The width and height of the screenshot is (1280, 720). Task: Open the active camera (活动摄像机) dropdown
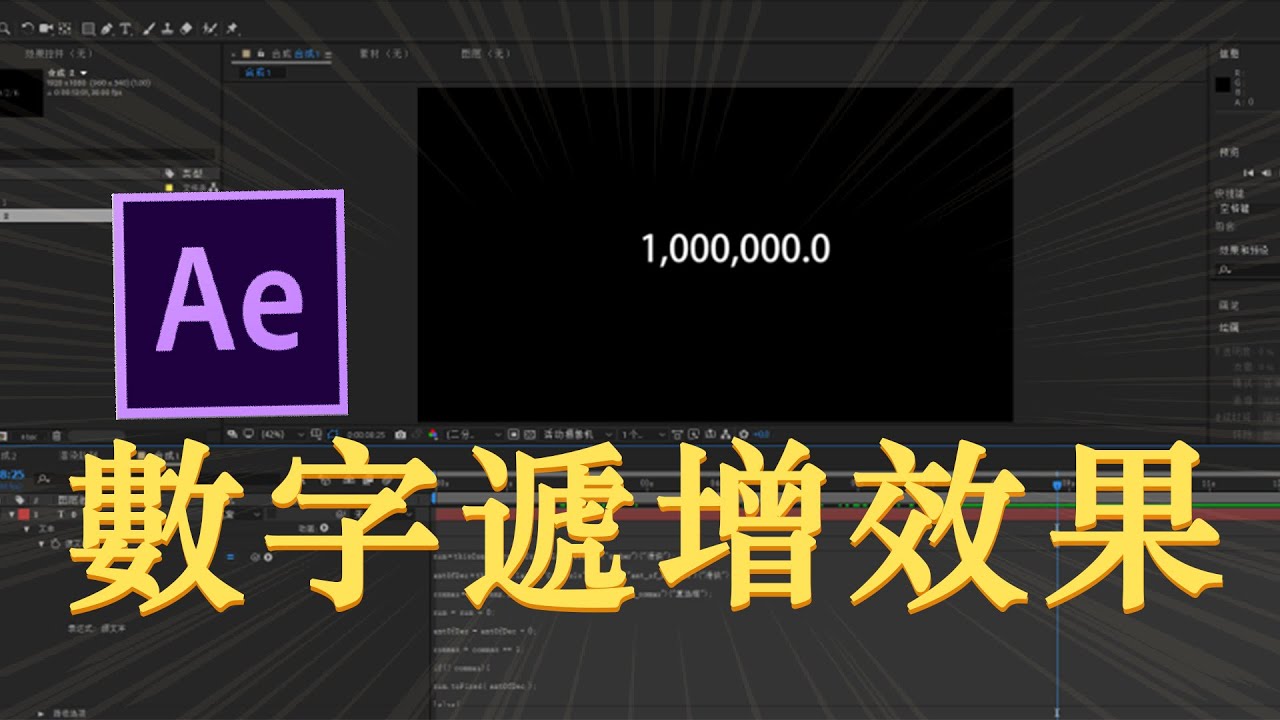coord(577,434)
